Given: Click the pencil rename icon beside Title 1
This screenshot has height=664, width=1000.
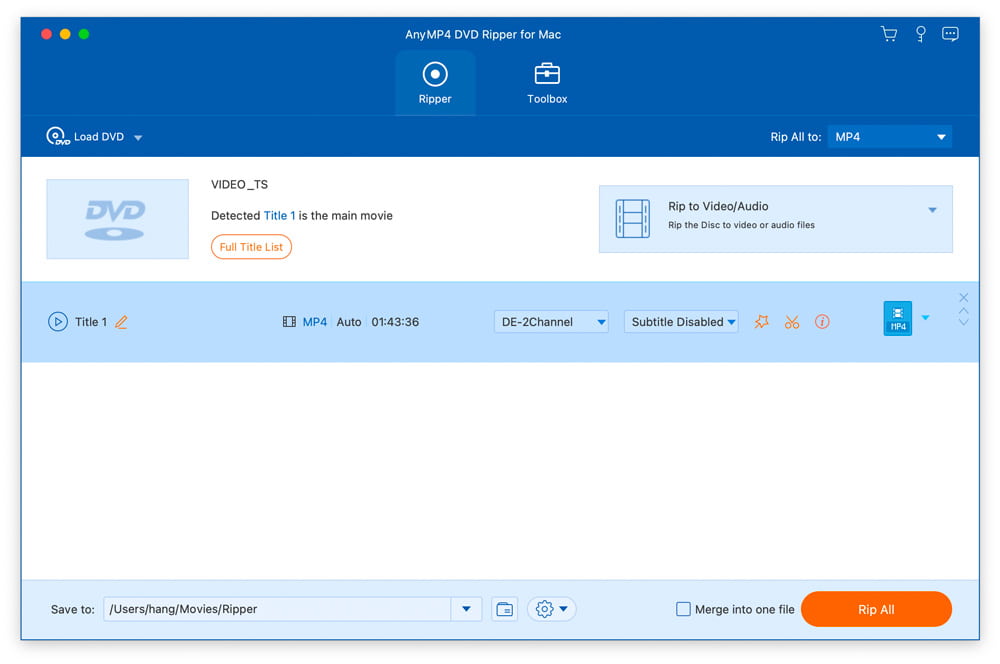Looking at the screenshot, I should pyautogui.click(x=121, y=322).
